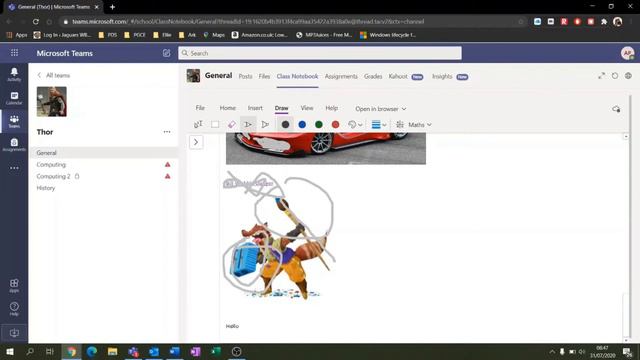
Task: Select the Computing channel
Action: (104, 164)
